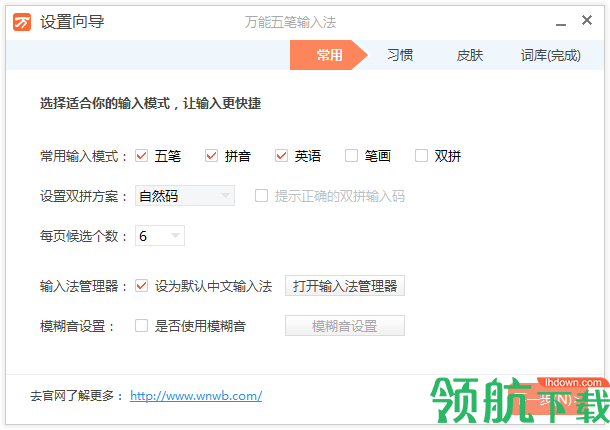Enable the 五笔 input mode checkbox

click(142, 156)
